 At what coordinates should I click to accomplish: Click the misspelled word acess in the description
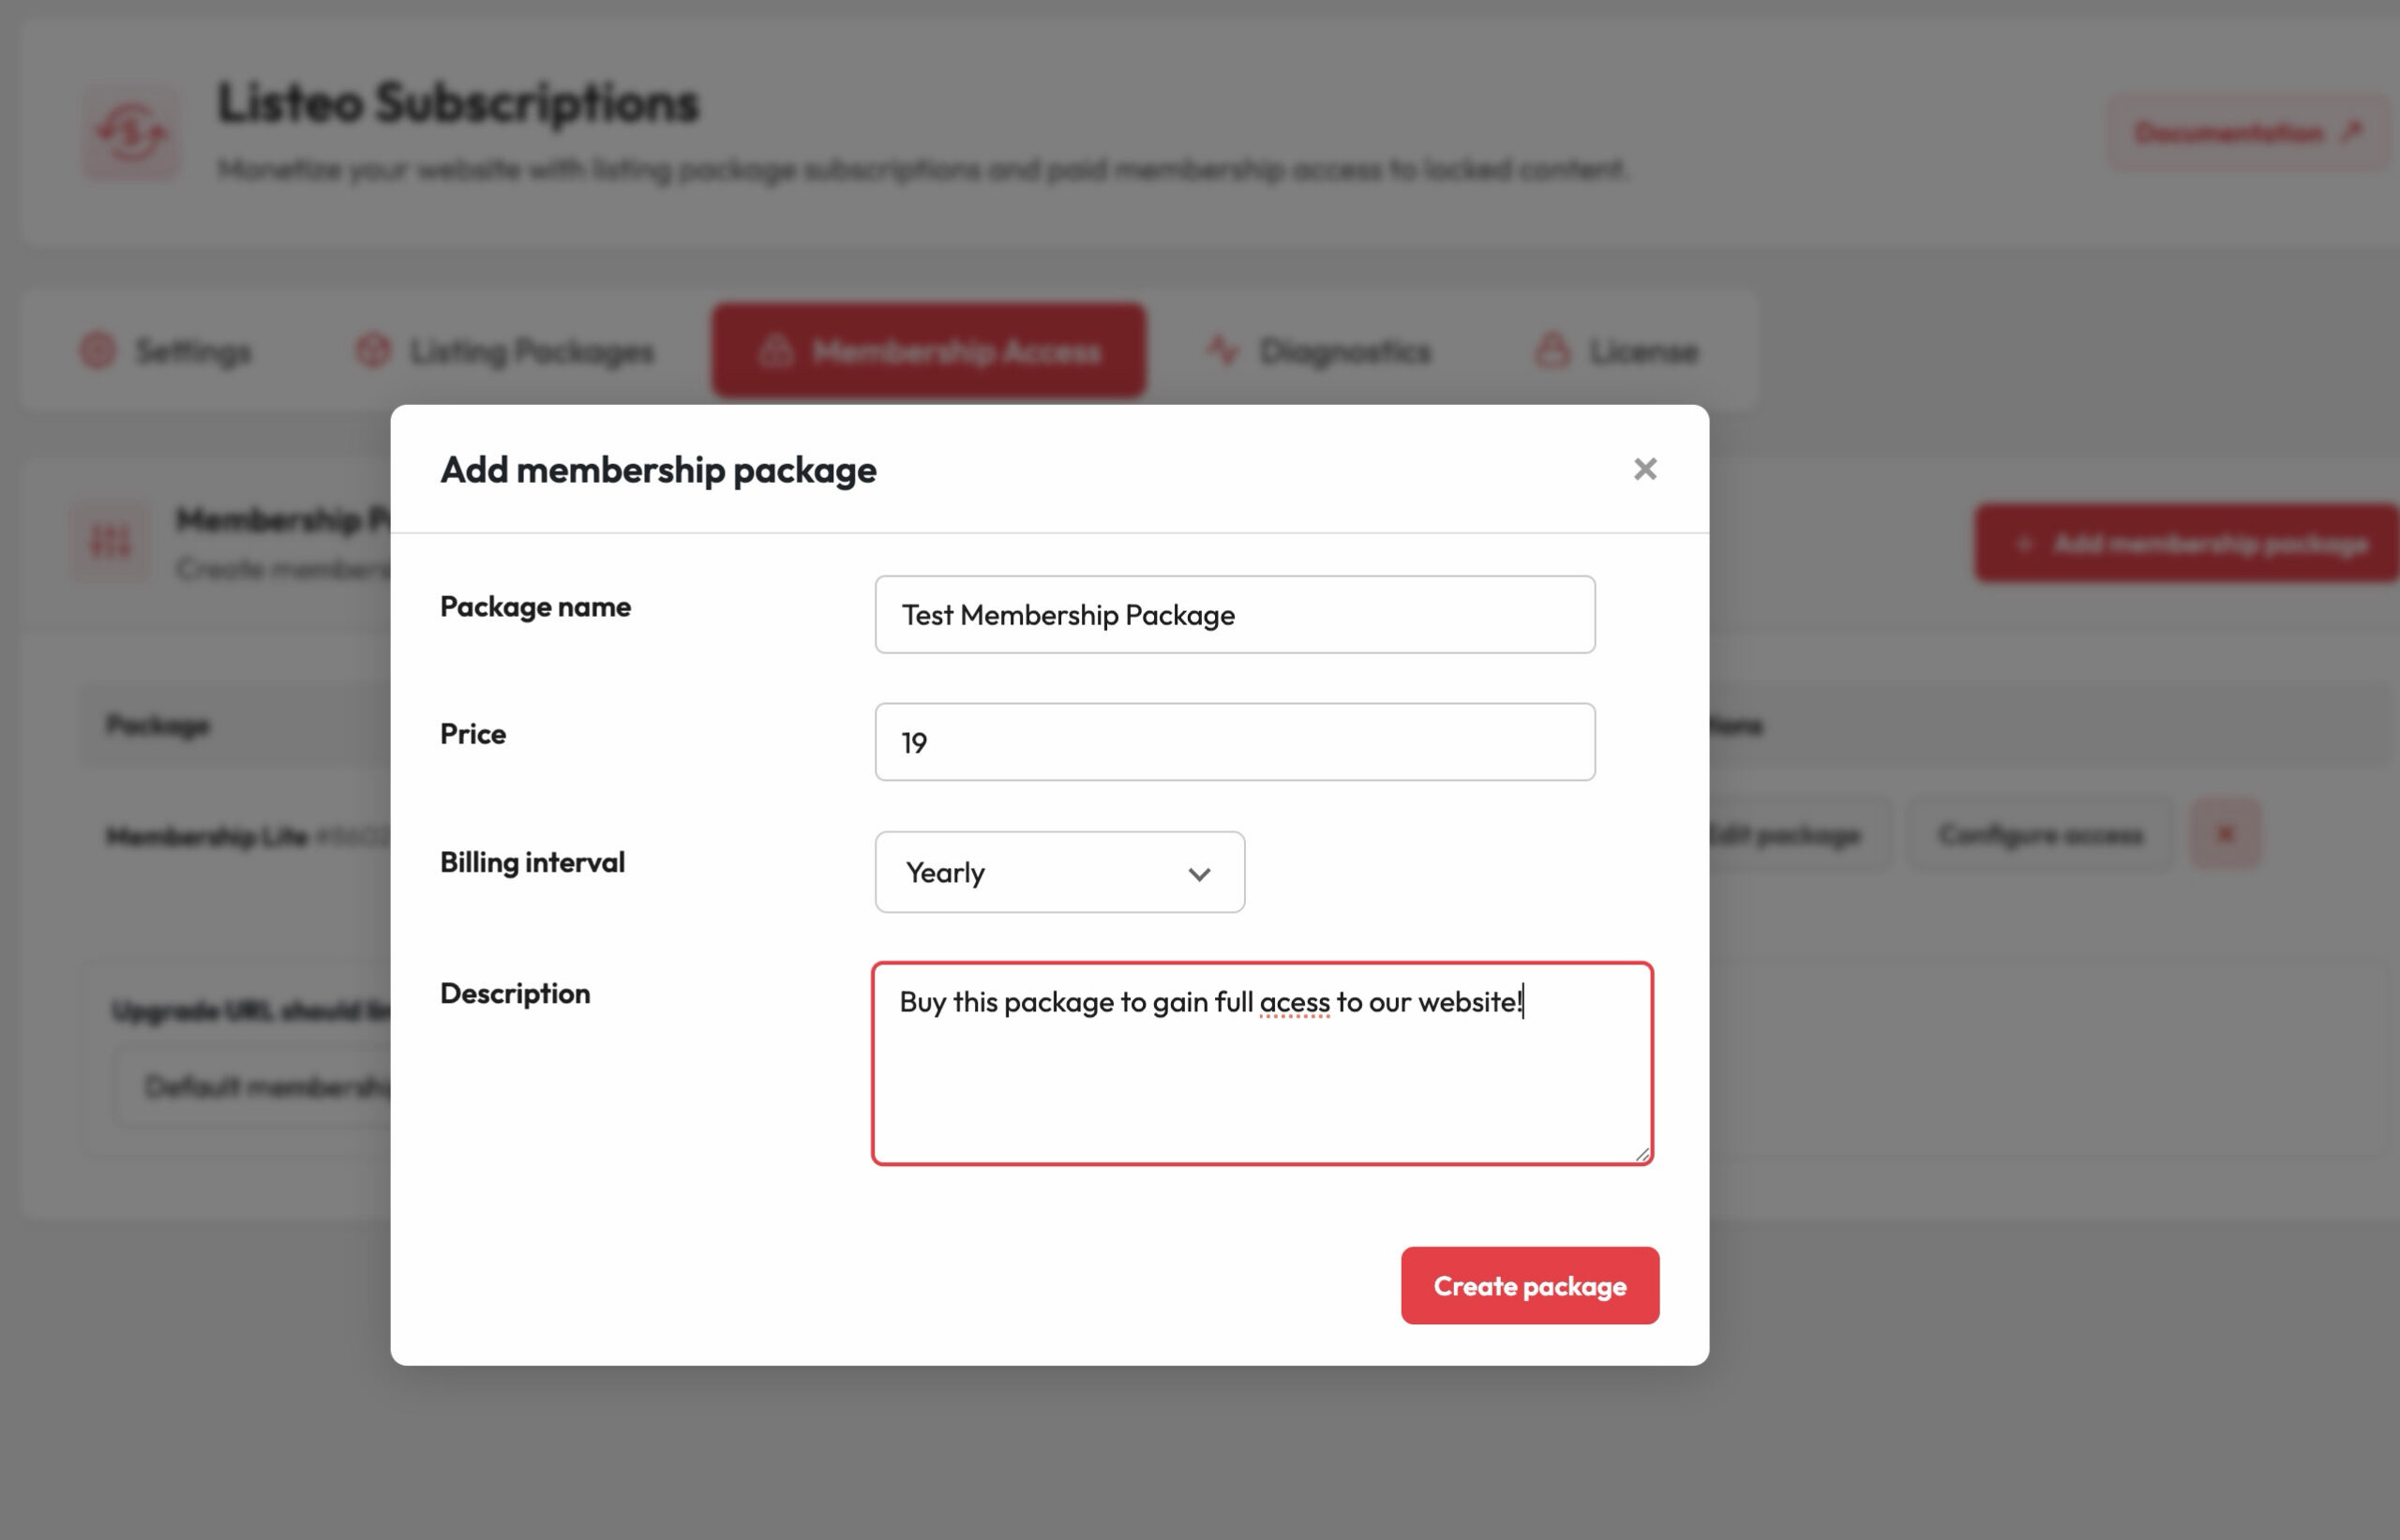[x=1294, y=1002]
